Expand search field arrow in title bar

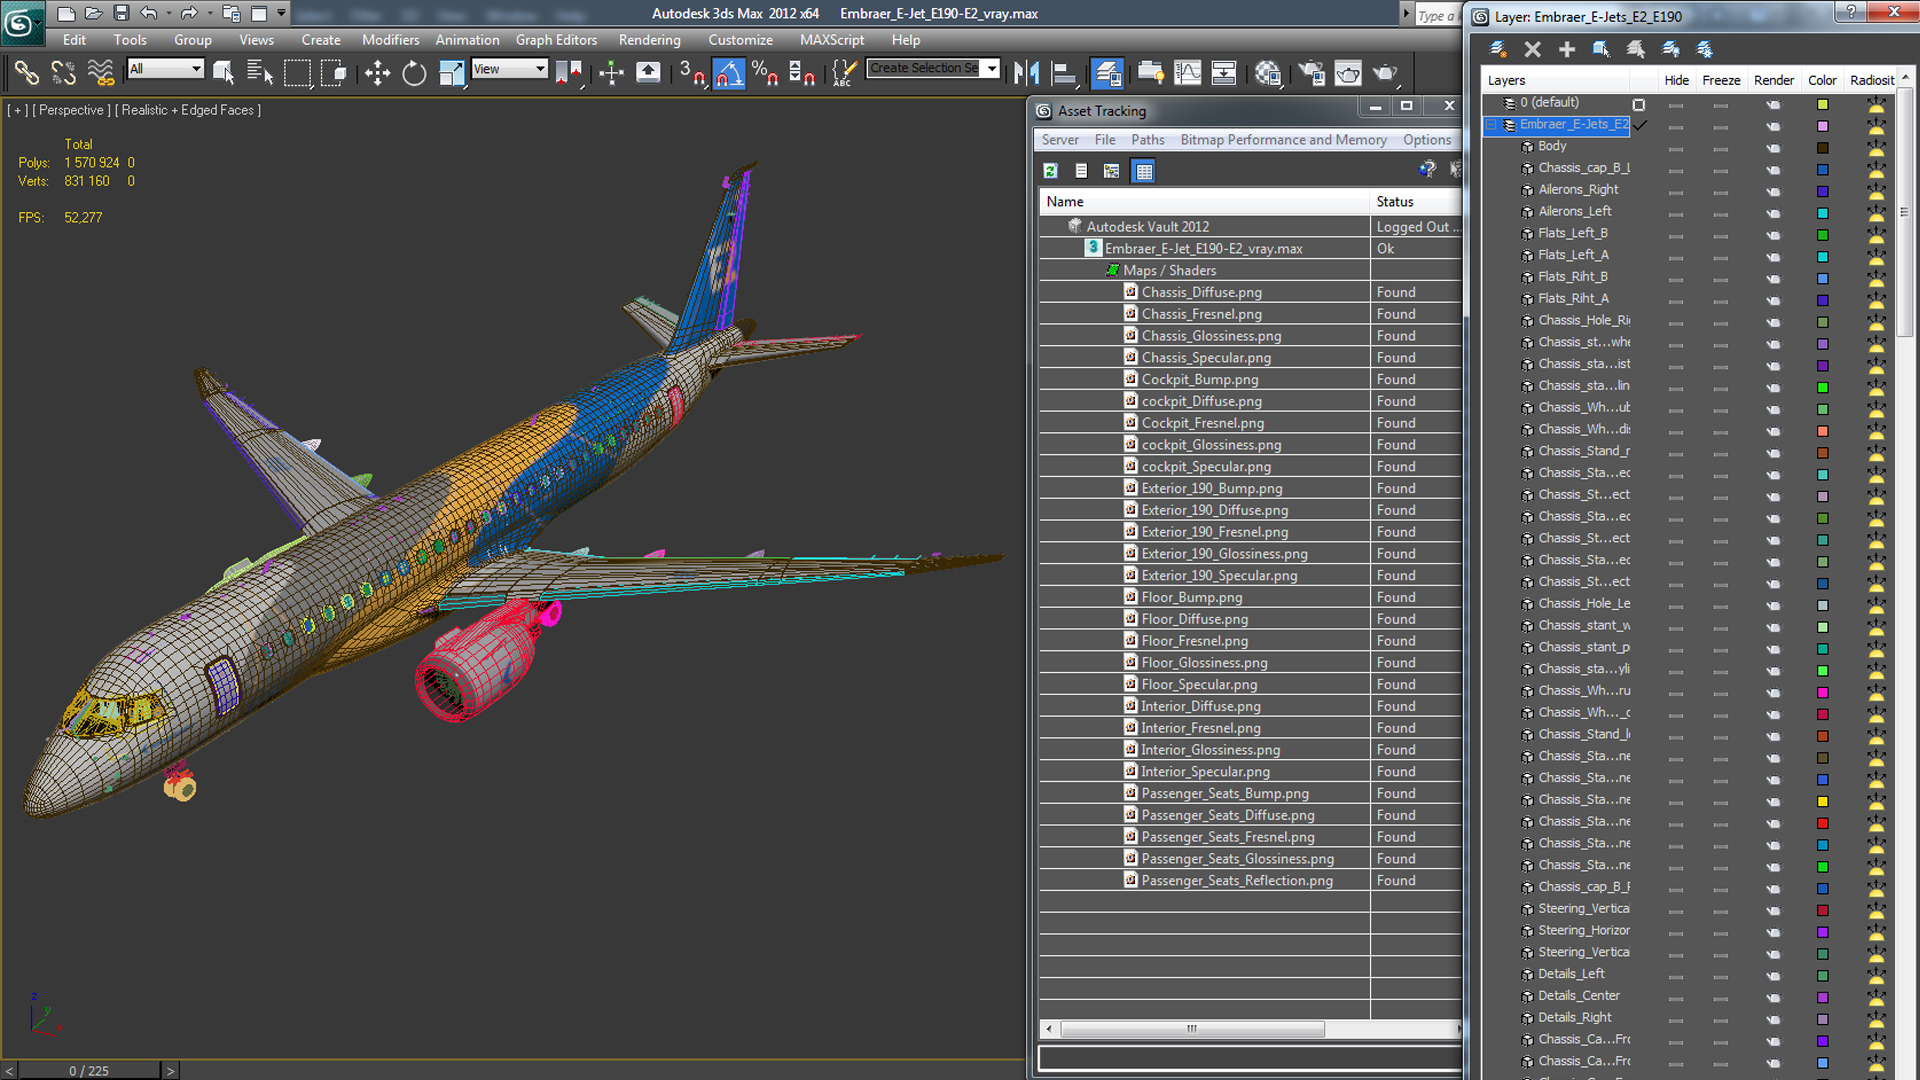point(1405,14)
